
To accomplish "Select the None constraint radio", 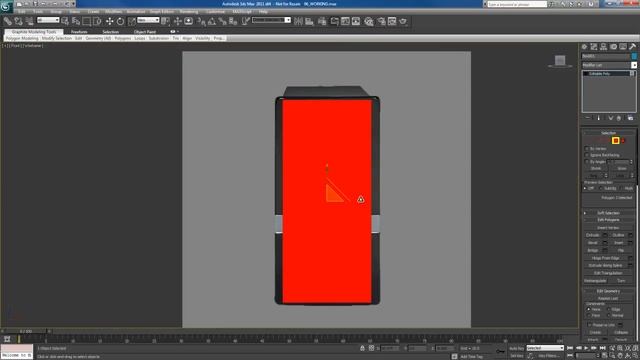I will 589,309.
